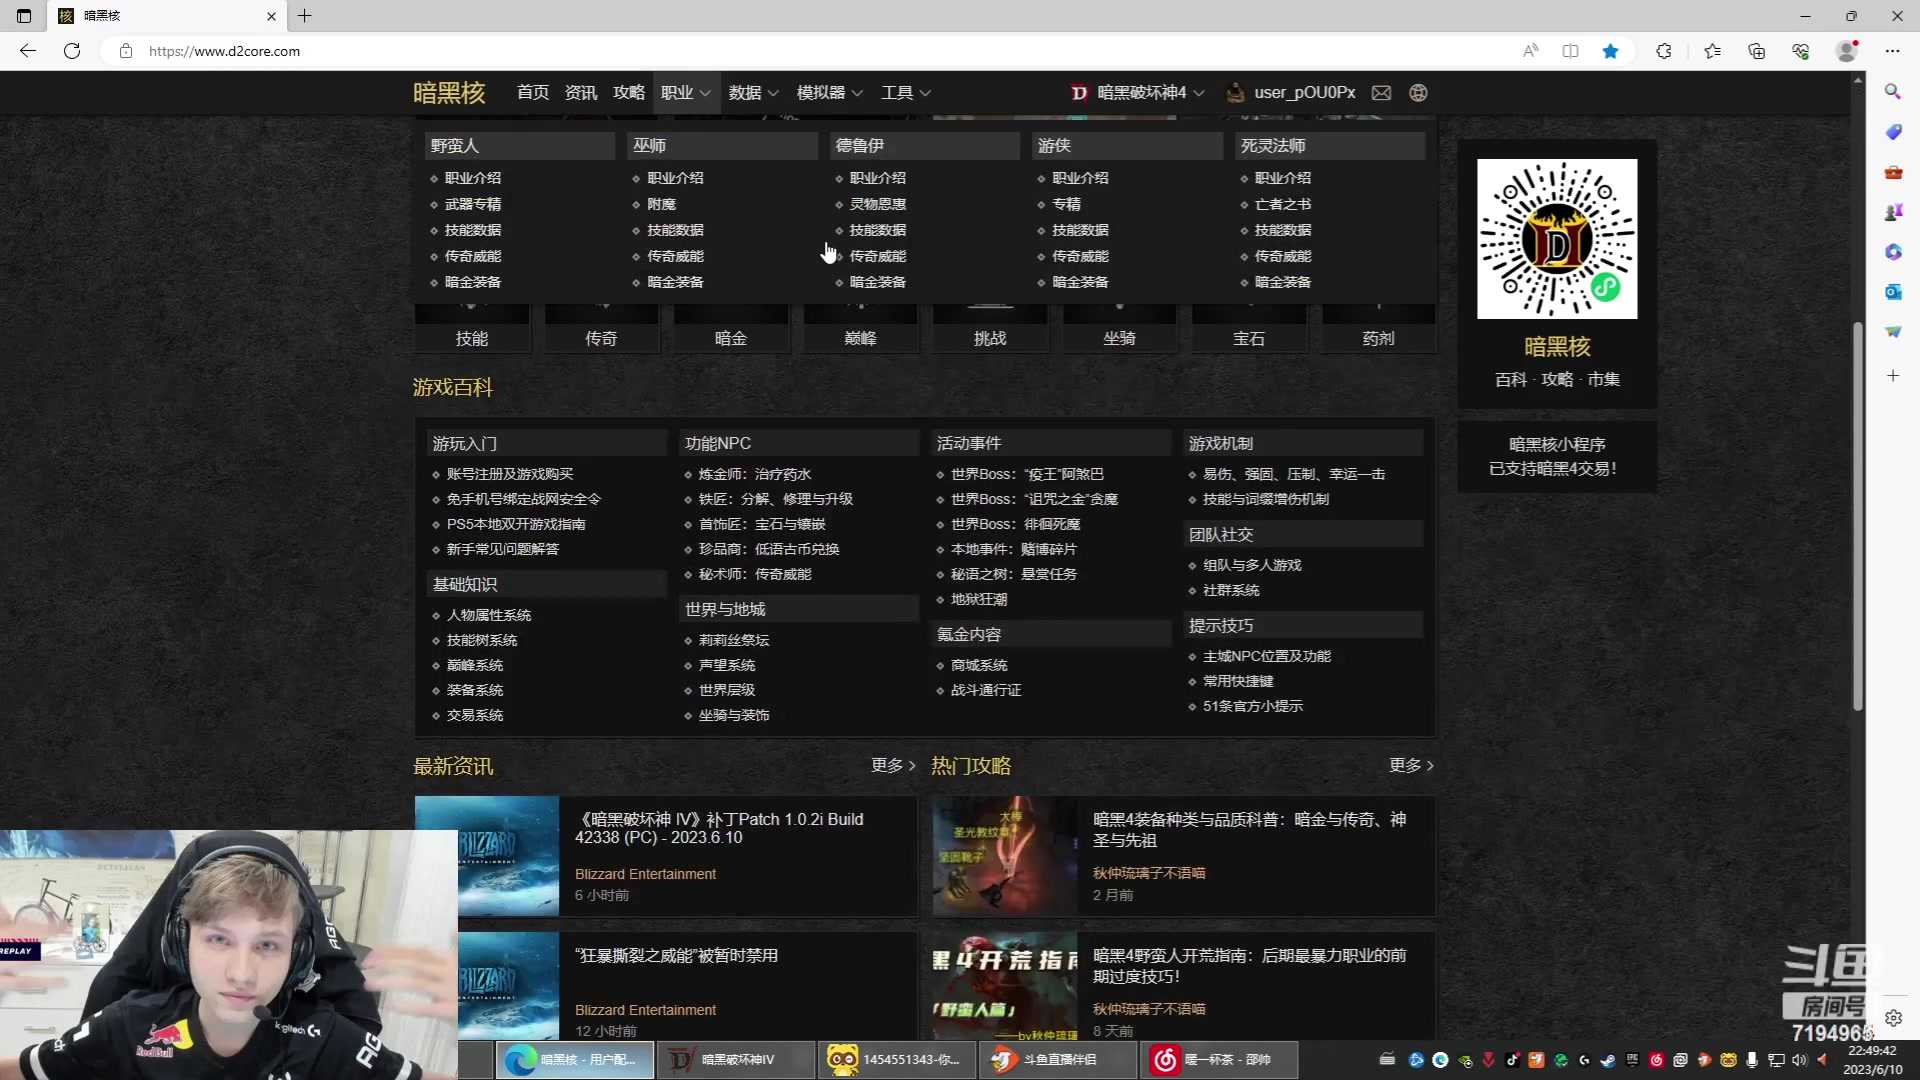Viewport: 1920px width, 1080px height.
Task: Open the sidebar tools briefcase icon
Action: [x=1892, y=172]
